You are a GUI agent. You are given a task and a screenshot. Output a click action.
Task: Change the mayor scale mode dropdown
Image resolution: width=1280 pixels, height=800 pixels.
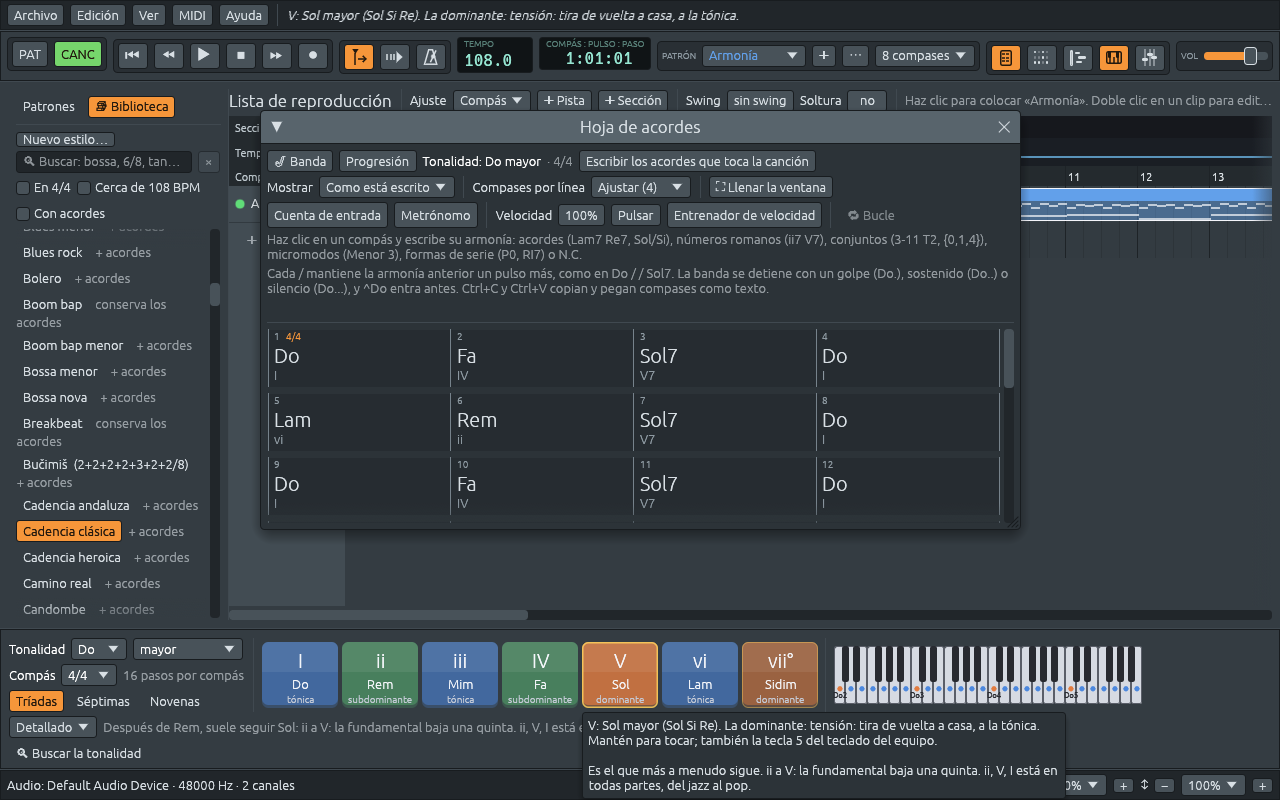click(188, 649)
